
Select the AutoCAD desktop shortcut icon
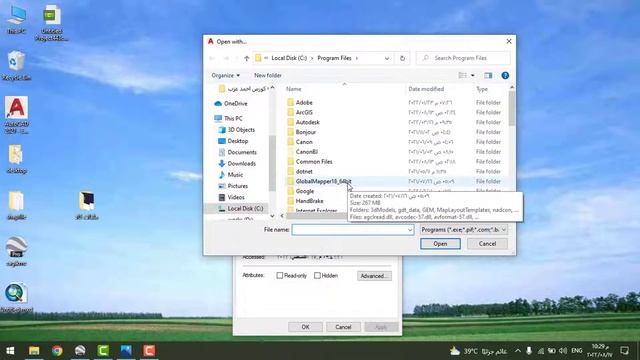click(x=17, y=114)
